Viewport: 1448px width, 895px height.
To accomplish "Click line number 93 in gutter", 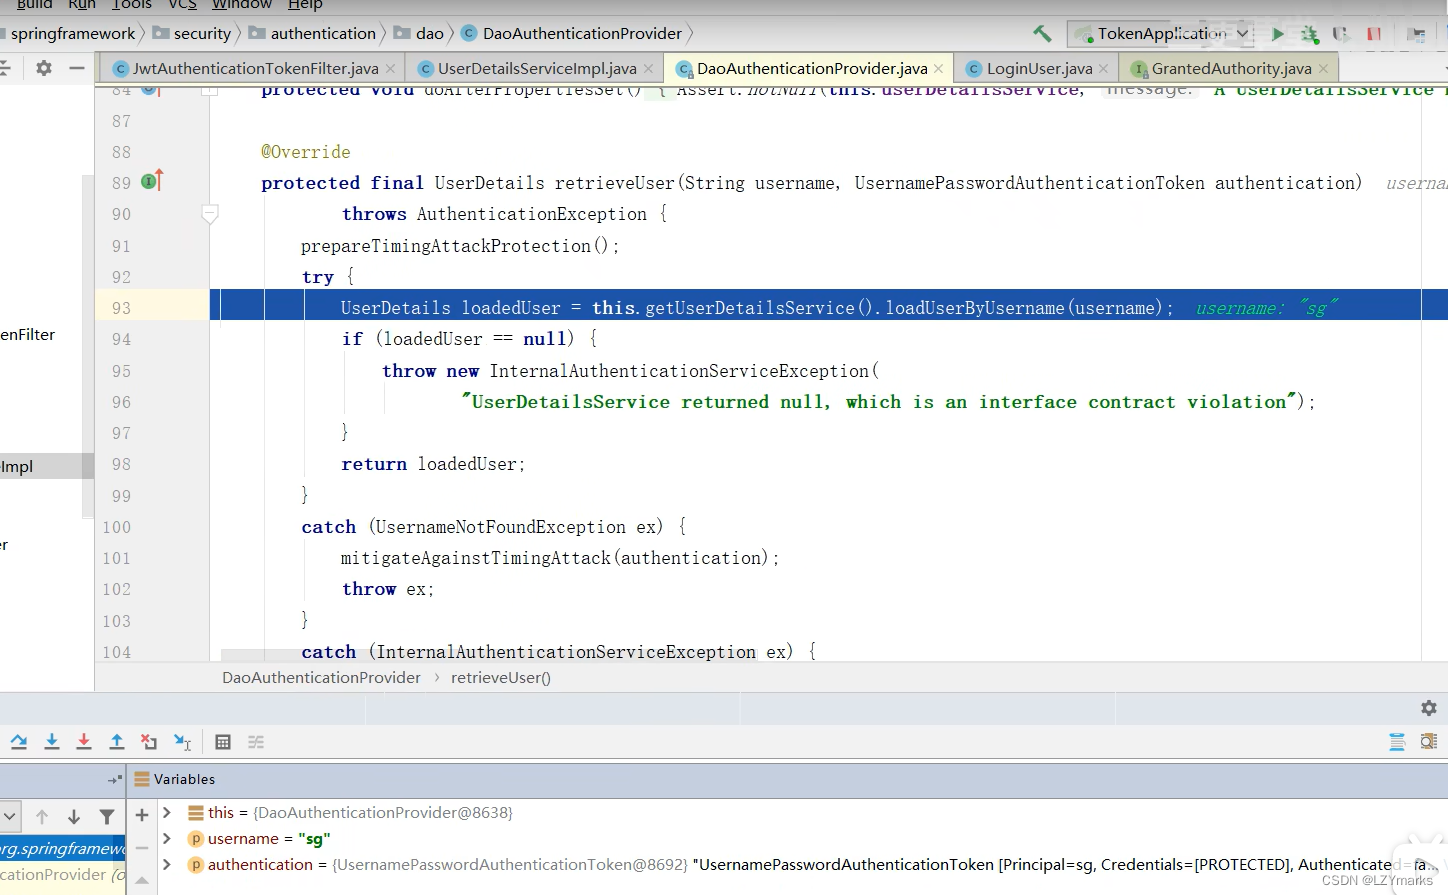I will click(121, 308).
